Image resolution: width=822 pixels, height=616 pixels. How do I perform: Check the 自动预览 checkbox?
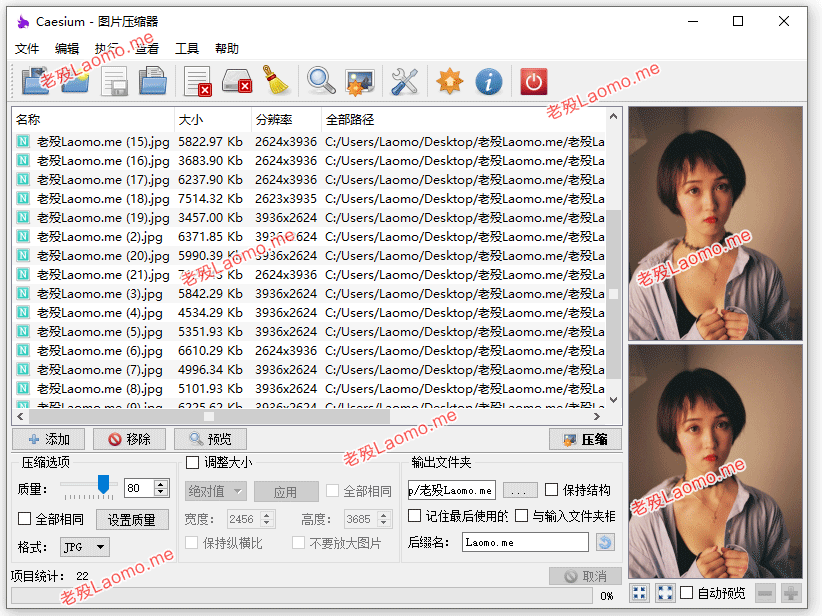click(x=686, y=593)
